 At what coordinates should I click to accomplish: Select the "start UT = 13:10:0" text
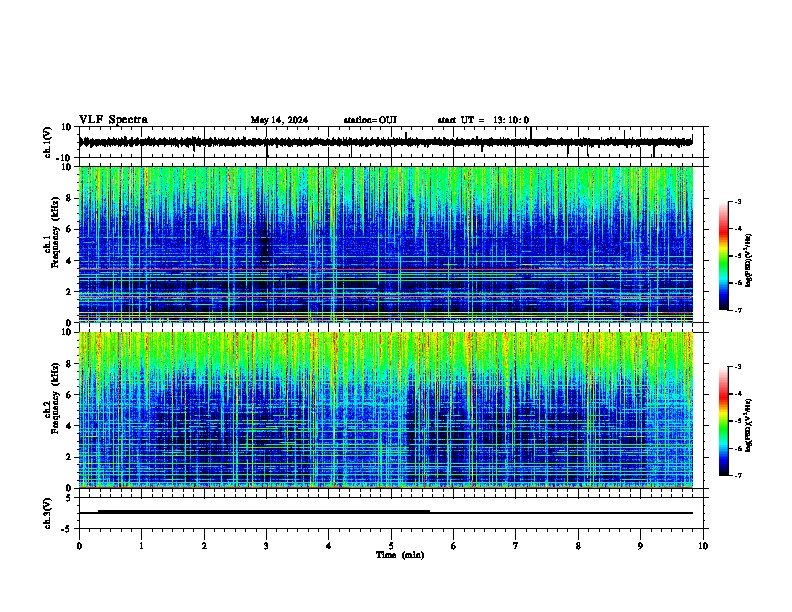(x=483, y=120)
